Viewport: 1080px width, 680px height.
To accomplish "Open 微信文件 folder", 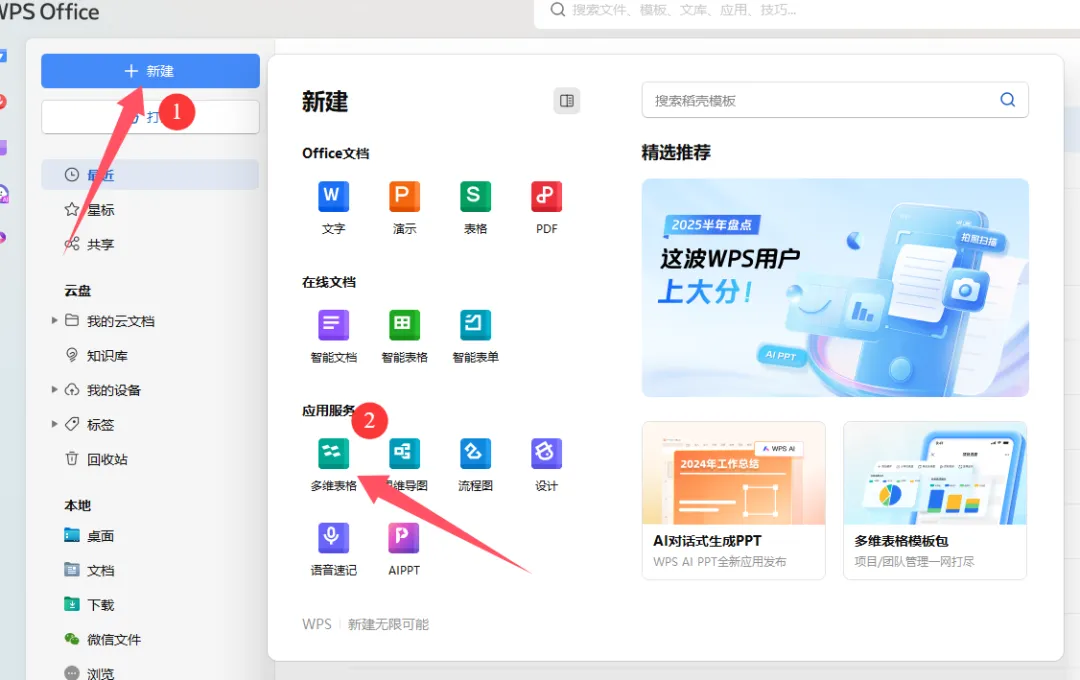I will [x=113, y=639].
